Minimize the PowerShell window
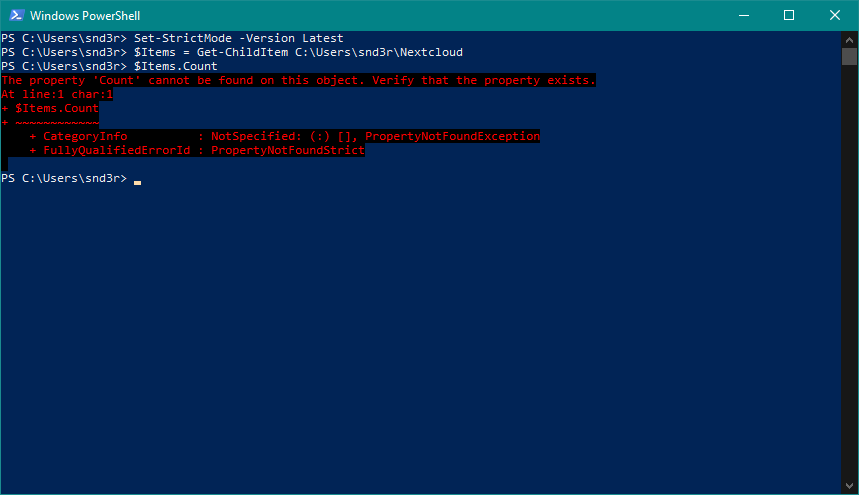859x495 pixels. tap(742, 15)
